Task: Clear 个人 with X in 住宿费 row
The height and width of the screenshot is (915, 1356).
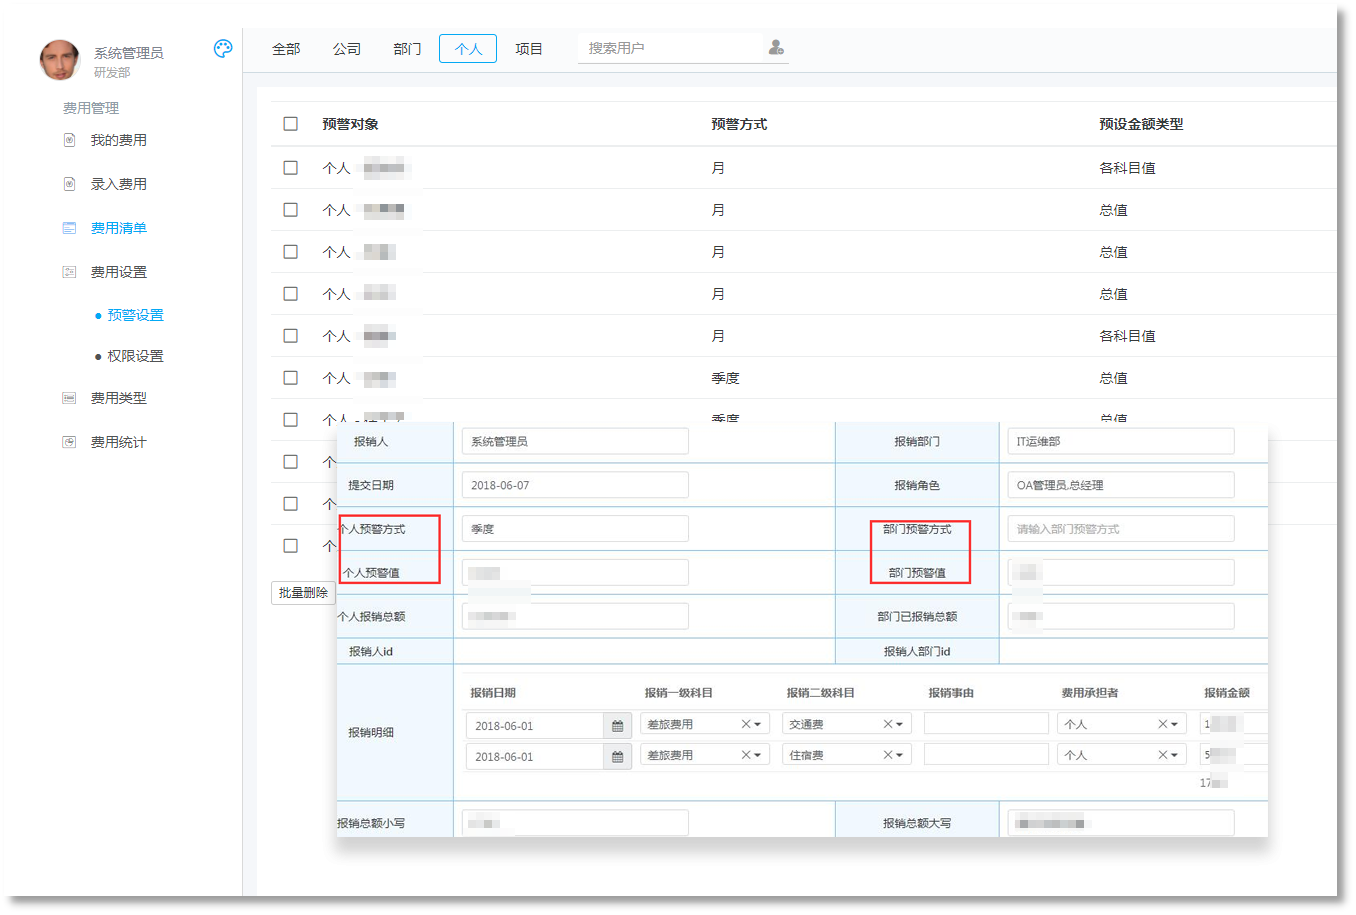Action: pyautogui.click(x=1162, y=755)
